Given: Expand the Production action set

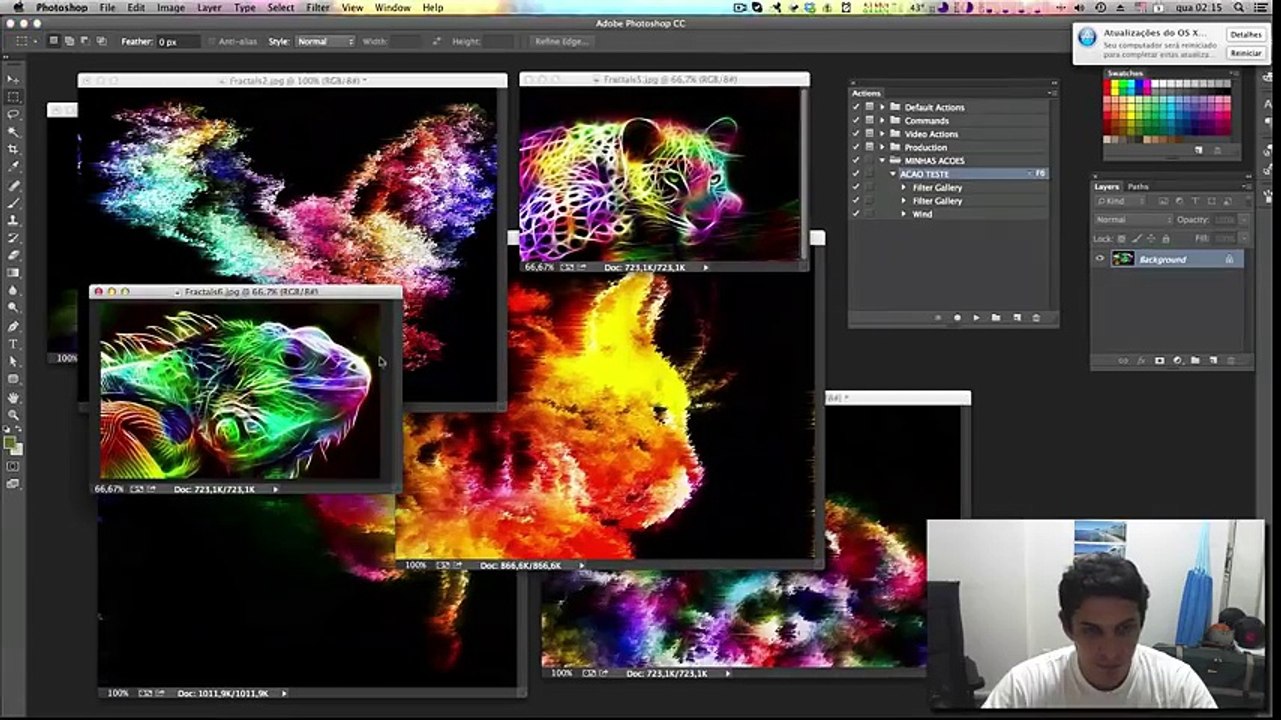Looking at the screenshot, I should [882, 147].
